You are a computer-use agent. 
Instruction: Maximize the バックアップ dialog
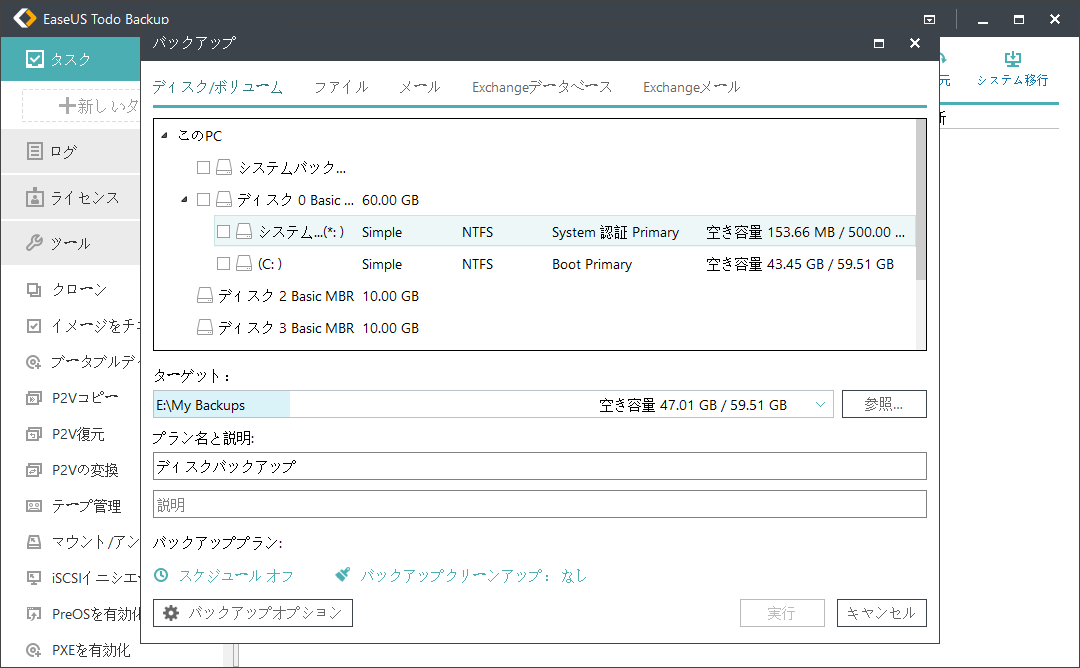878,43
